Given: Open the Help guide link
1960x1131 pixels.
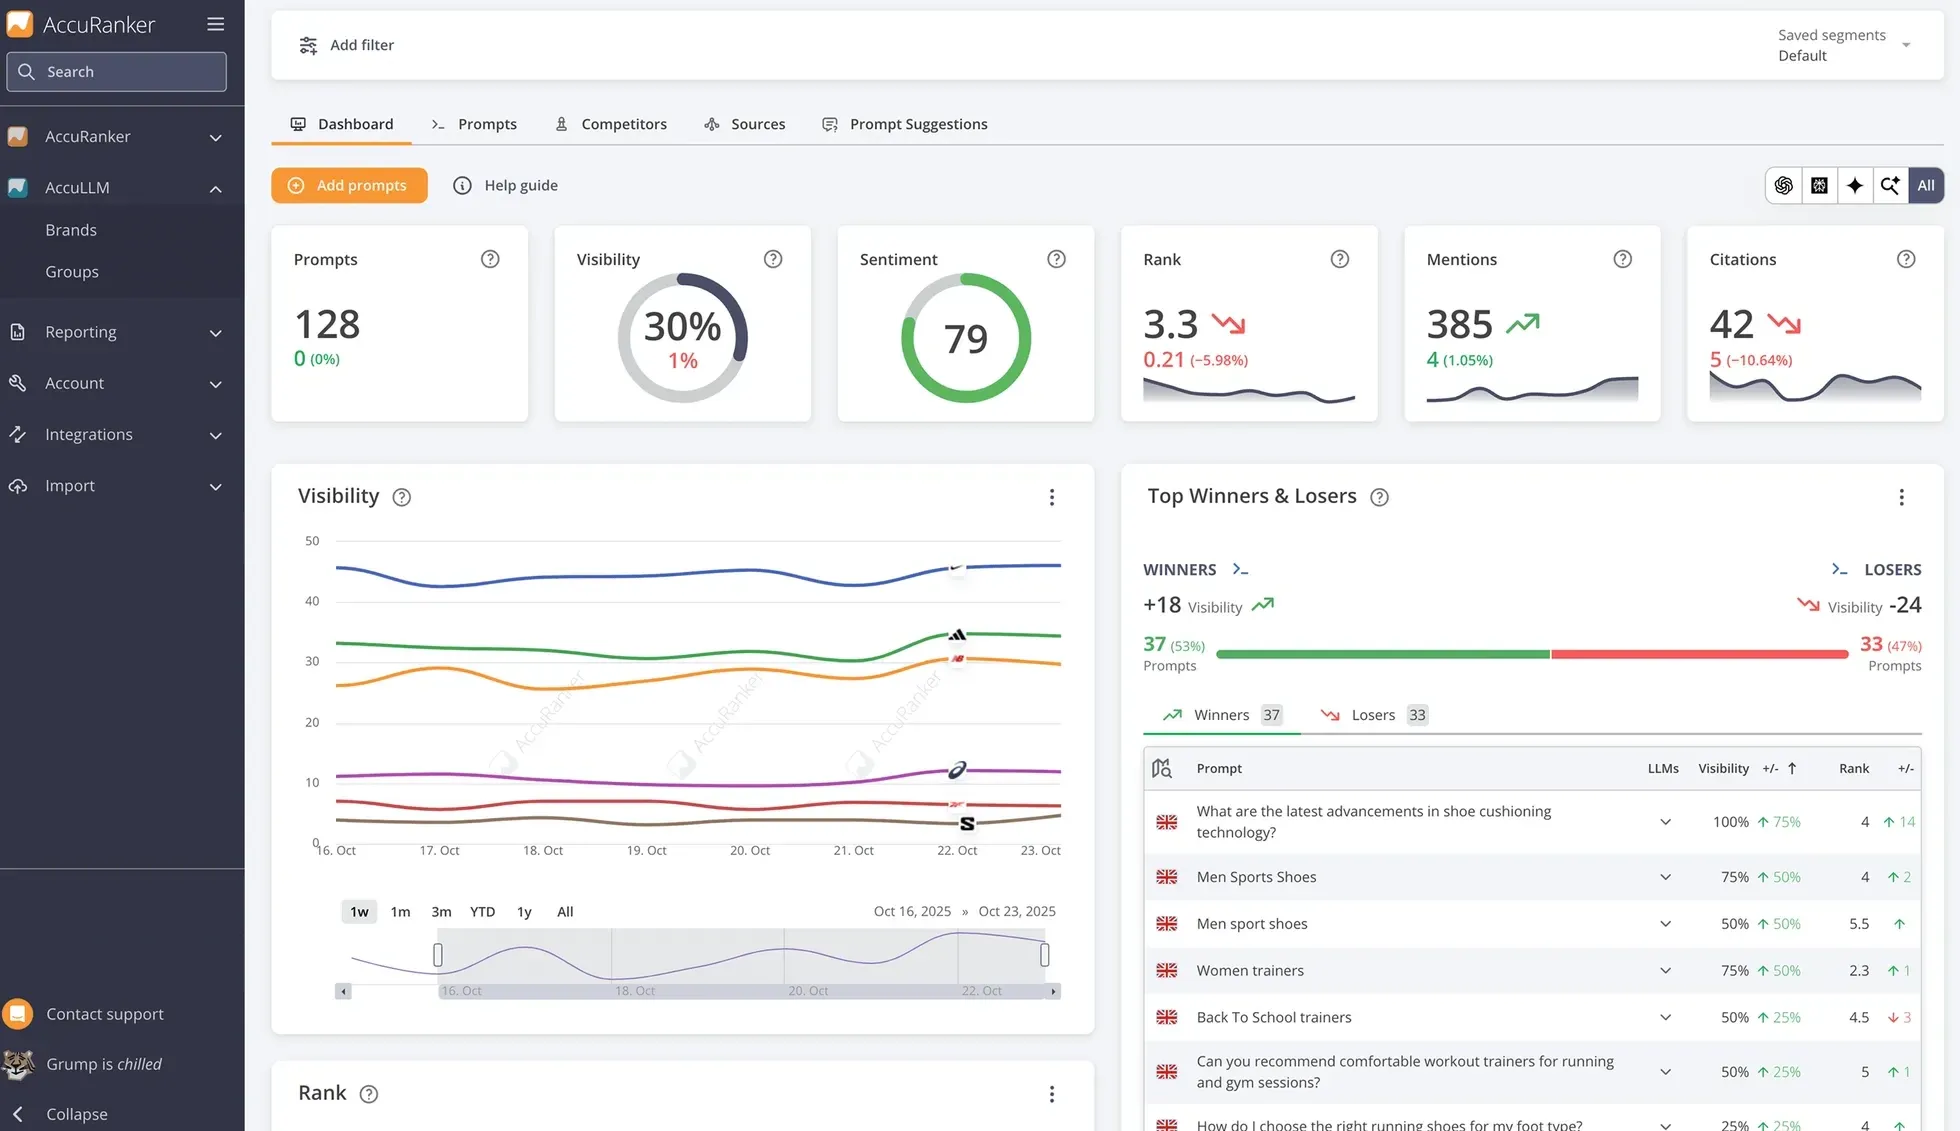Looking at the screenshot, I should [506, 185].
